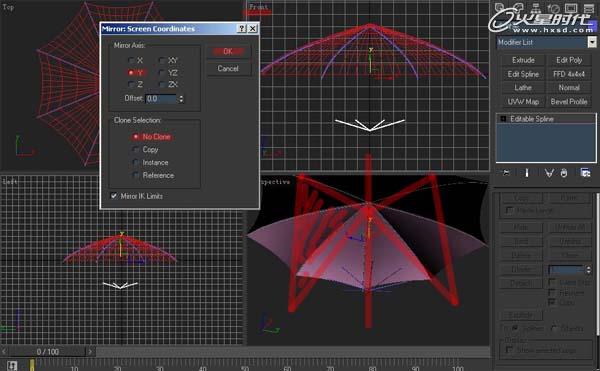Open Configure Modifier Sets icon

(585, 173)
